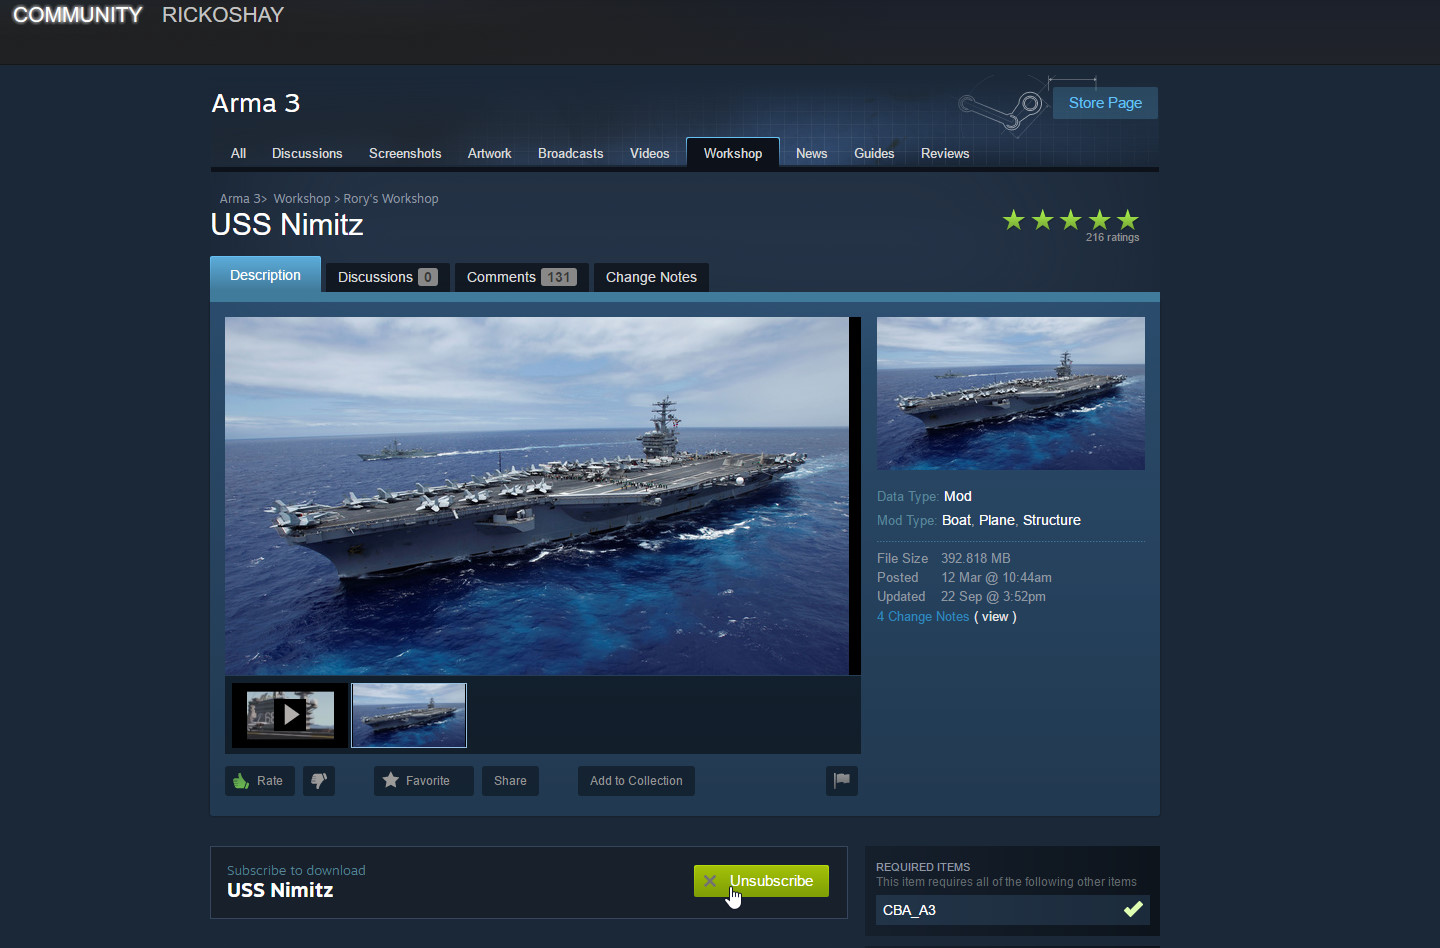Open the Videos tab

pos(650,153)
